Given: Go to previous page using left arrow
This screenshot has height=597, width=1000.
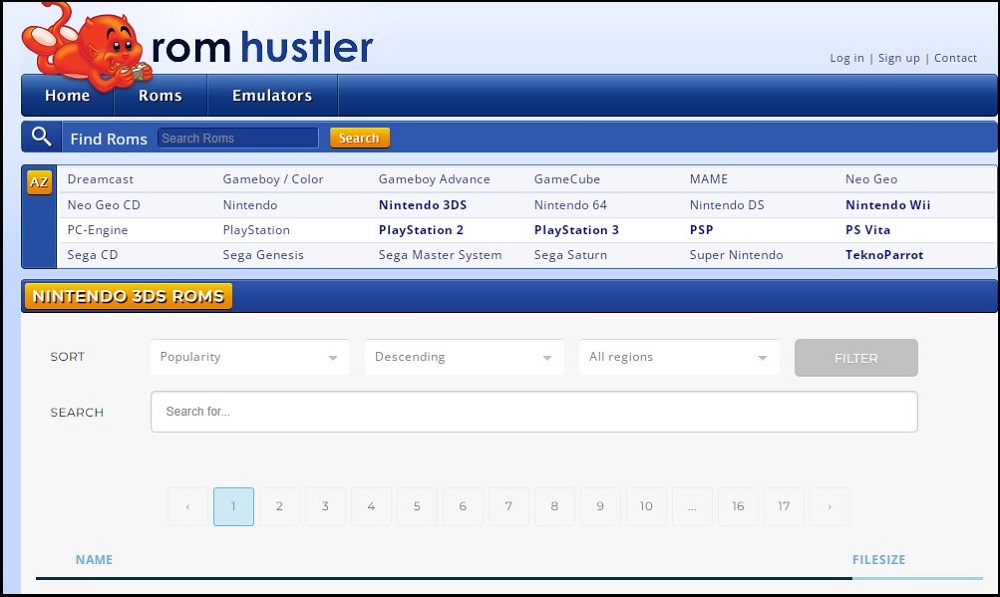Looking at the screenshot, I should (x=188, y=507).
